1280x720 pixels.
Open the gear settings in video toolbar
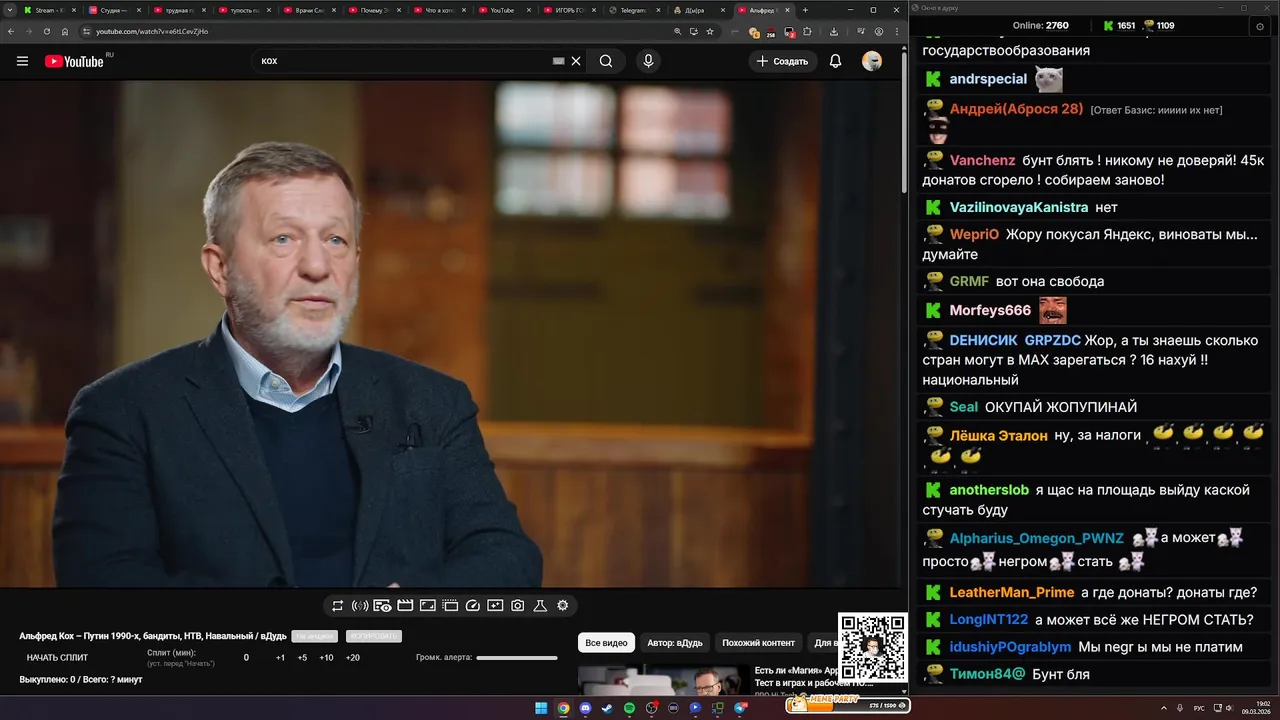pos(563,605)
